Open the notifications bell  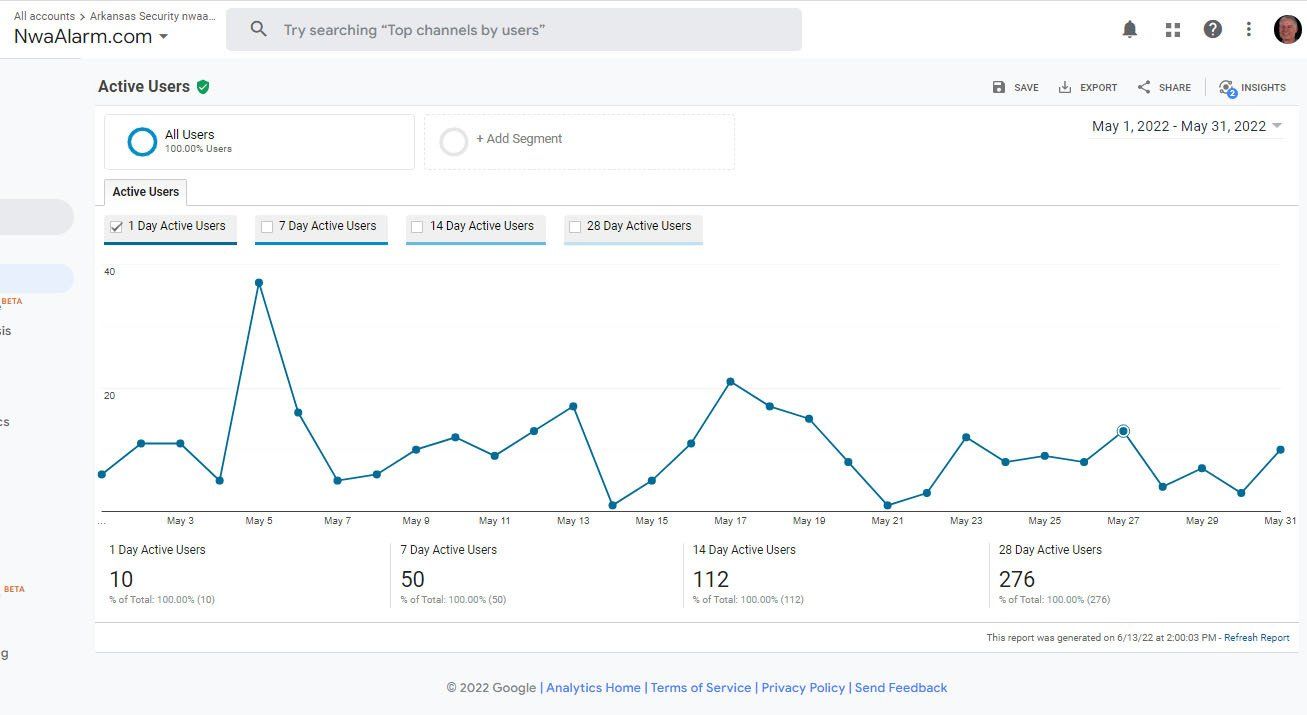tap(1130, 29)
